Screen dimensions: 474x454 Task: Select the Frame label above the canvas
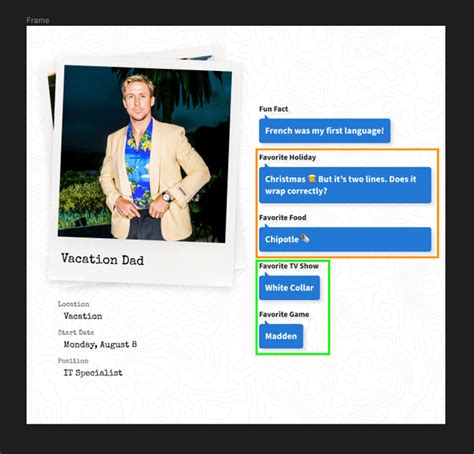pos(38,20)
